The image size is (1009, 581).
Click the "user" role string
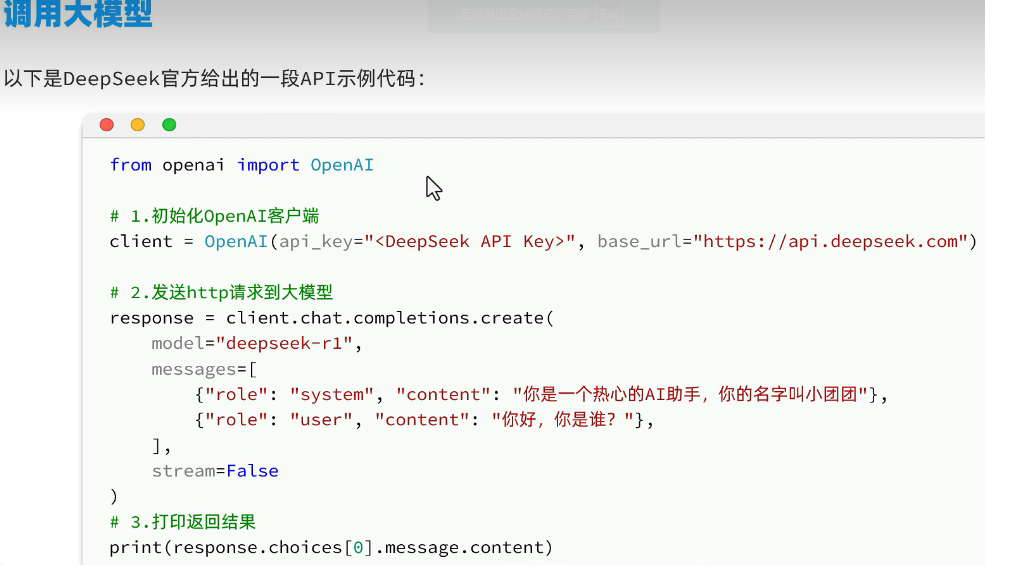coord(321,420)
